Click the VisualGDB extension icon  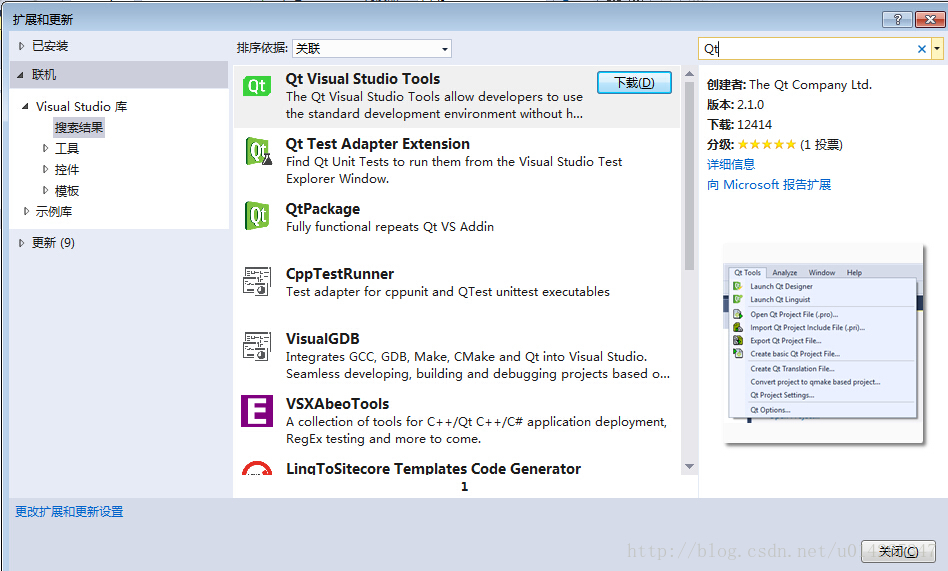point(256,346)
